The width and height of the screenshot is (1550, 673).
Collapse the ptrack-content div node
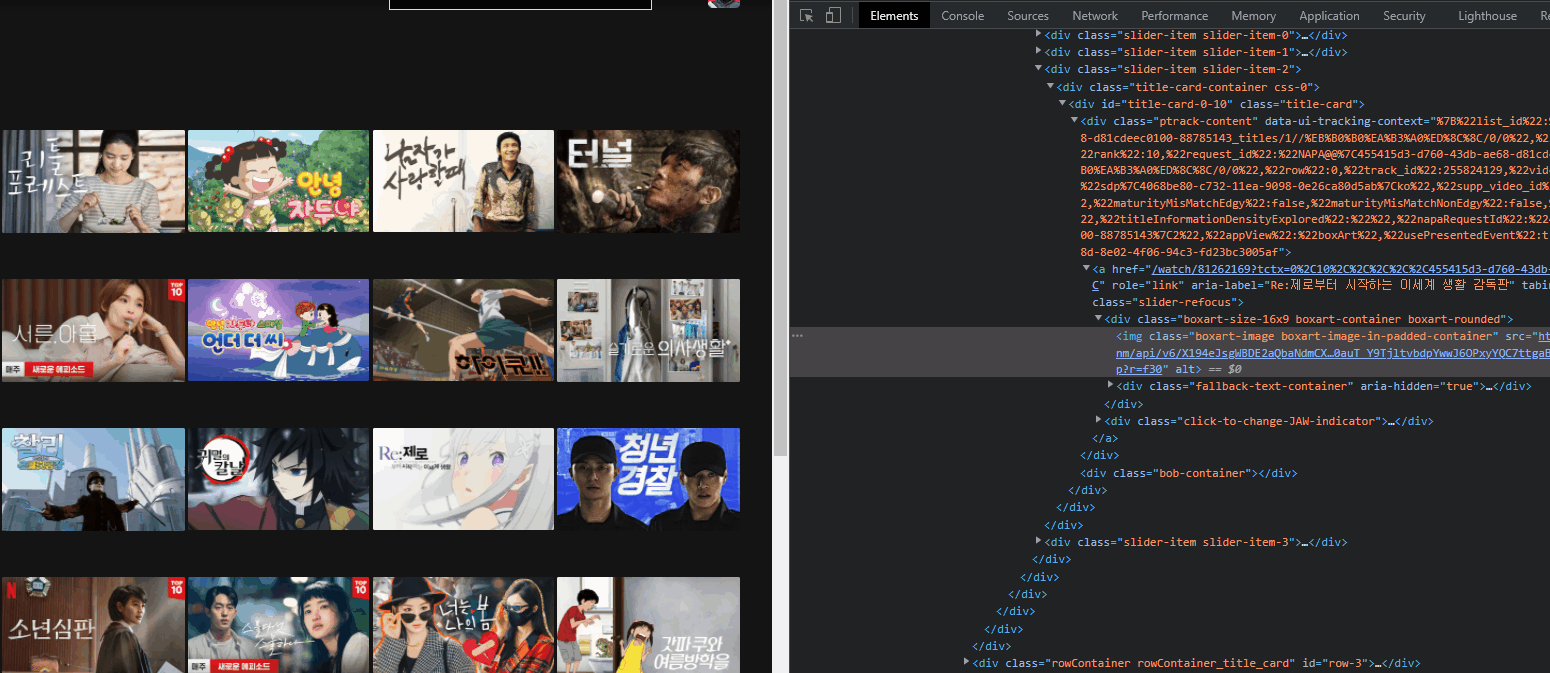coord(1075,121)
